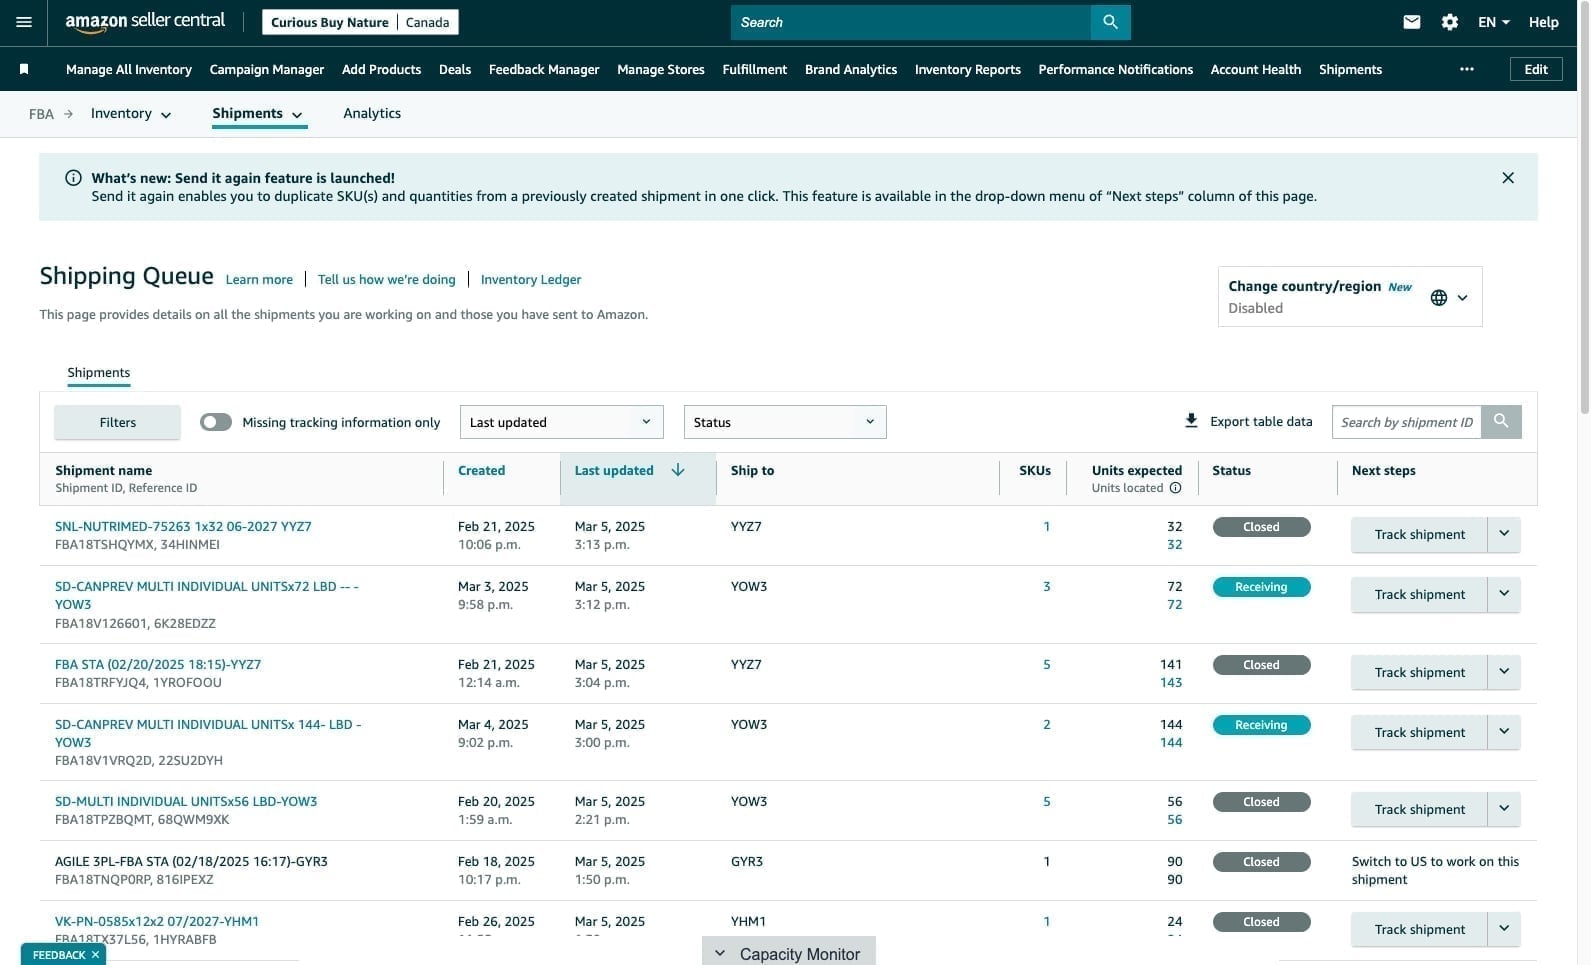Open Inventory Reports menu item
This screenshot has width=1591, height=965.
[968, 69]
